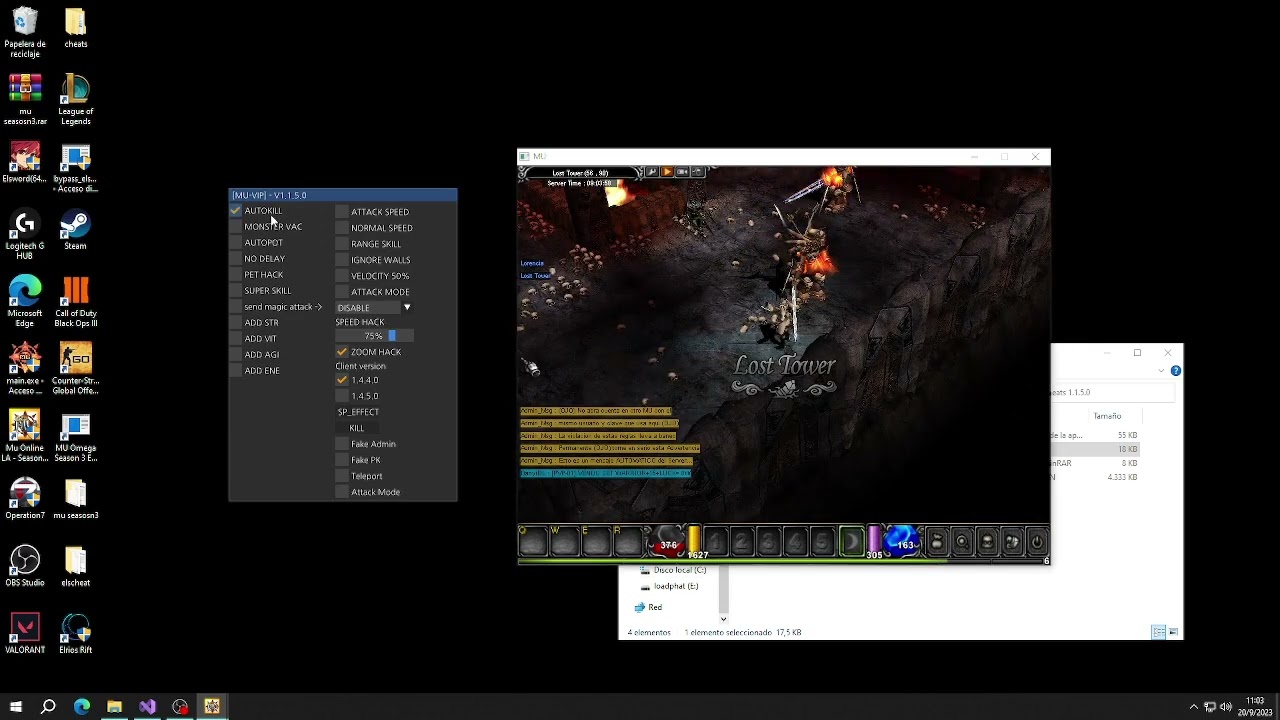
Task: Select the Counter-Strike Global Offensive icon
Action: pyautogui.click(x=75, y=368)
